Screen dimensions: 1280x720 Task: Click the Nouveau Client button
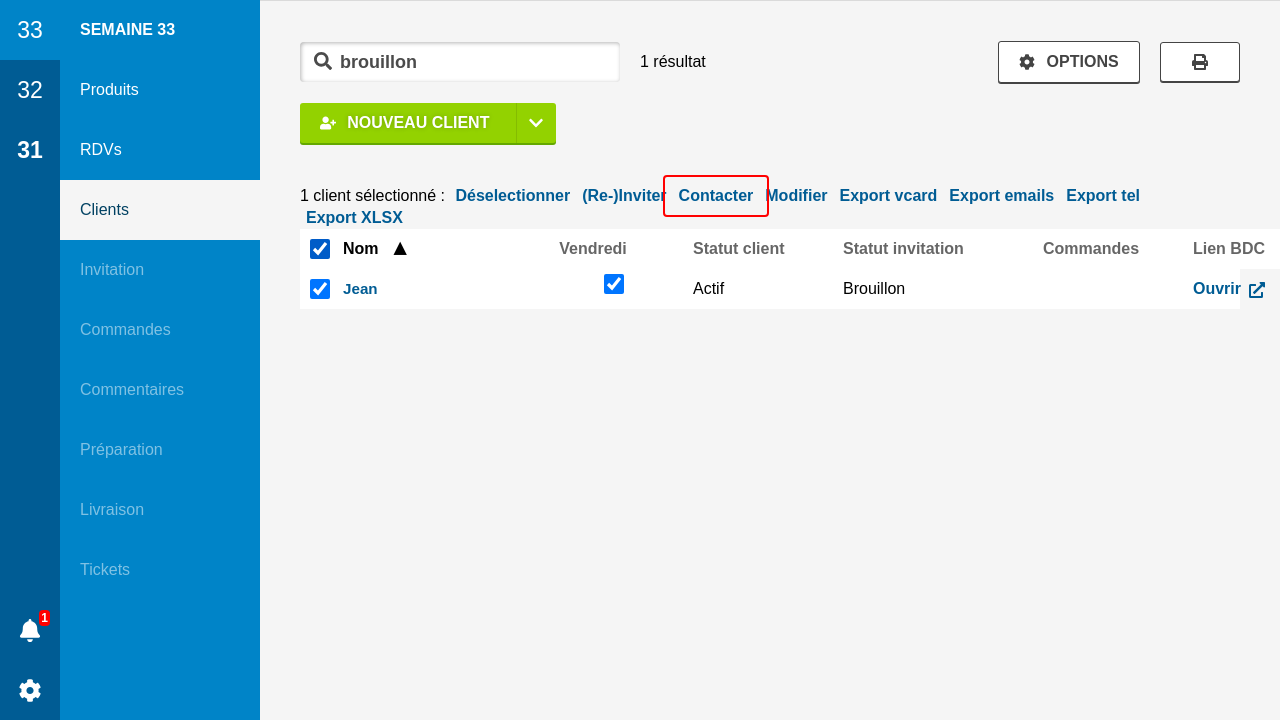pos(408,123)
